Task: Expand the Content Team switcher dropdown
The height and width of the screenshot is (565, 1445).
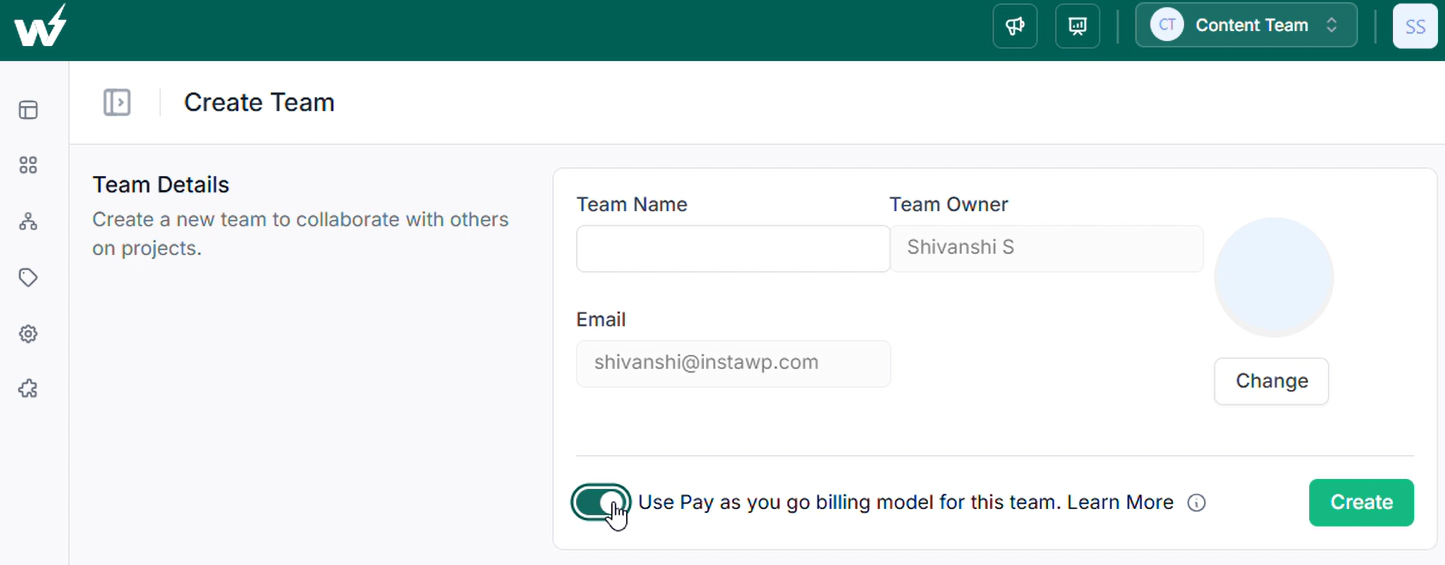Action: [x=1246, y=26]
